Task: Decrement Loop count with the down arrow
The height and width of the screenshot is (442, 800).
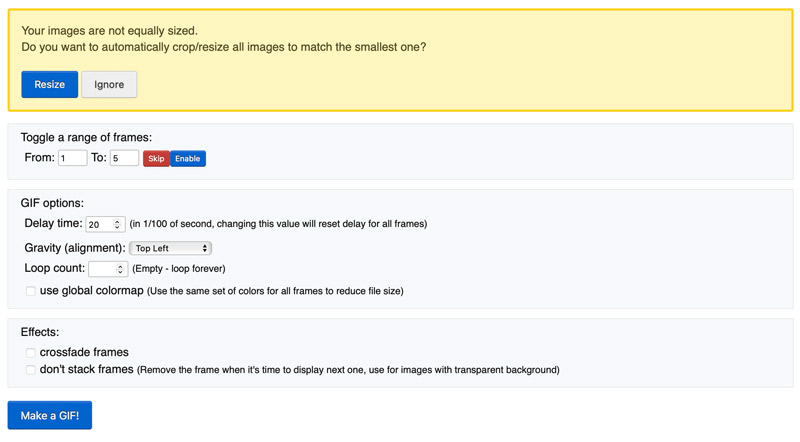Action: coord(121,272)
